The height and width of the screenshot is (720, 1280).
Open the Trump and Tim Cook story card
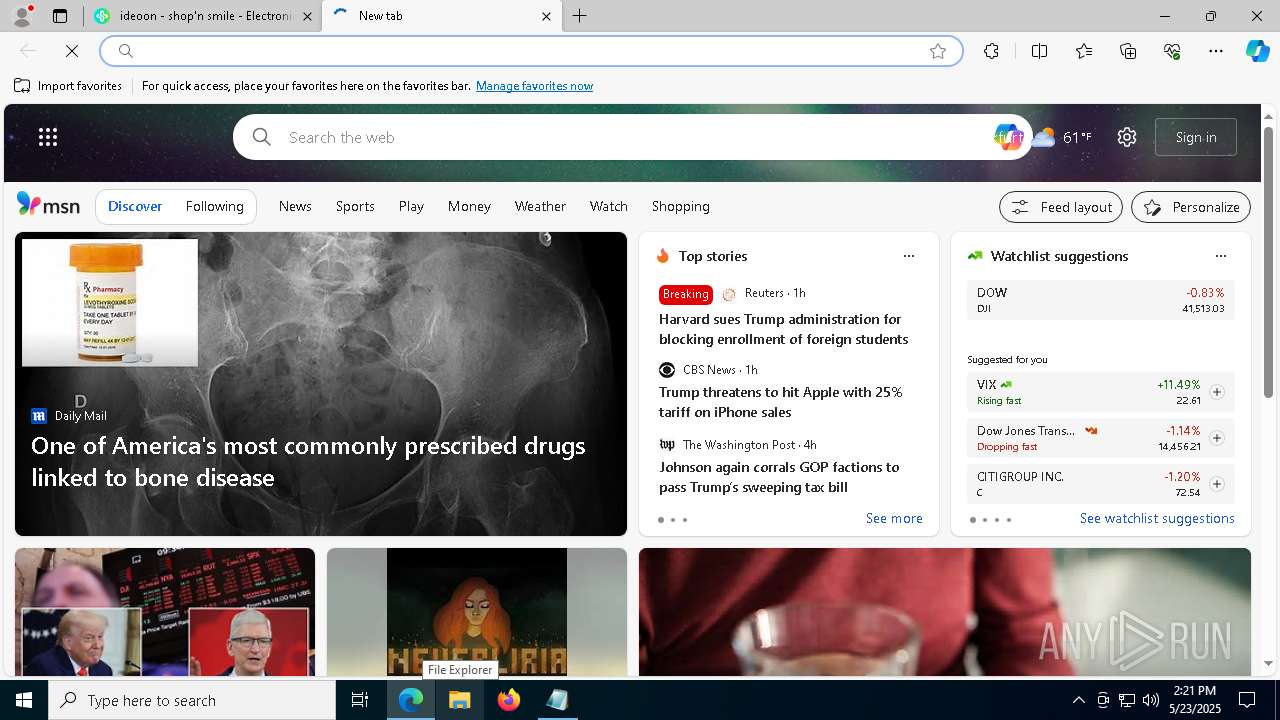165,612
